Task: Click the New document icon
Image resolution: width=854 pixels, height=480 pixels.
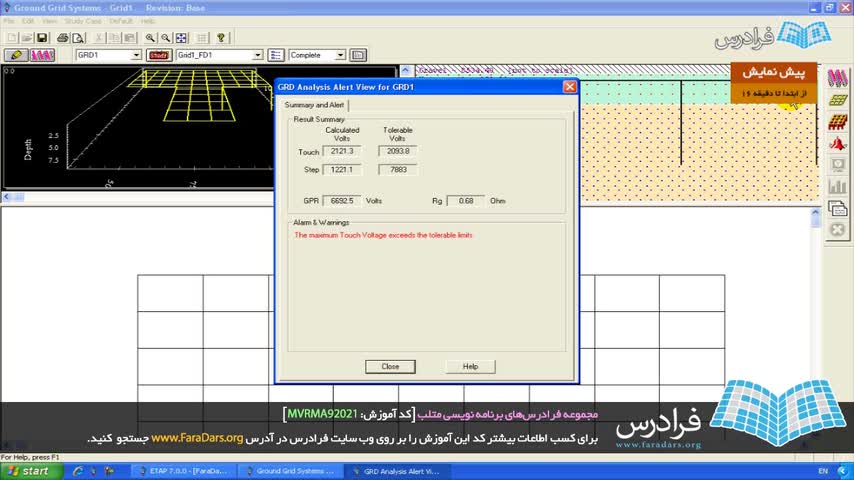Action: 12,38
